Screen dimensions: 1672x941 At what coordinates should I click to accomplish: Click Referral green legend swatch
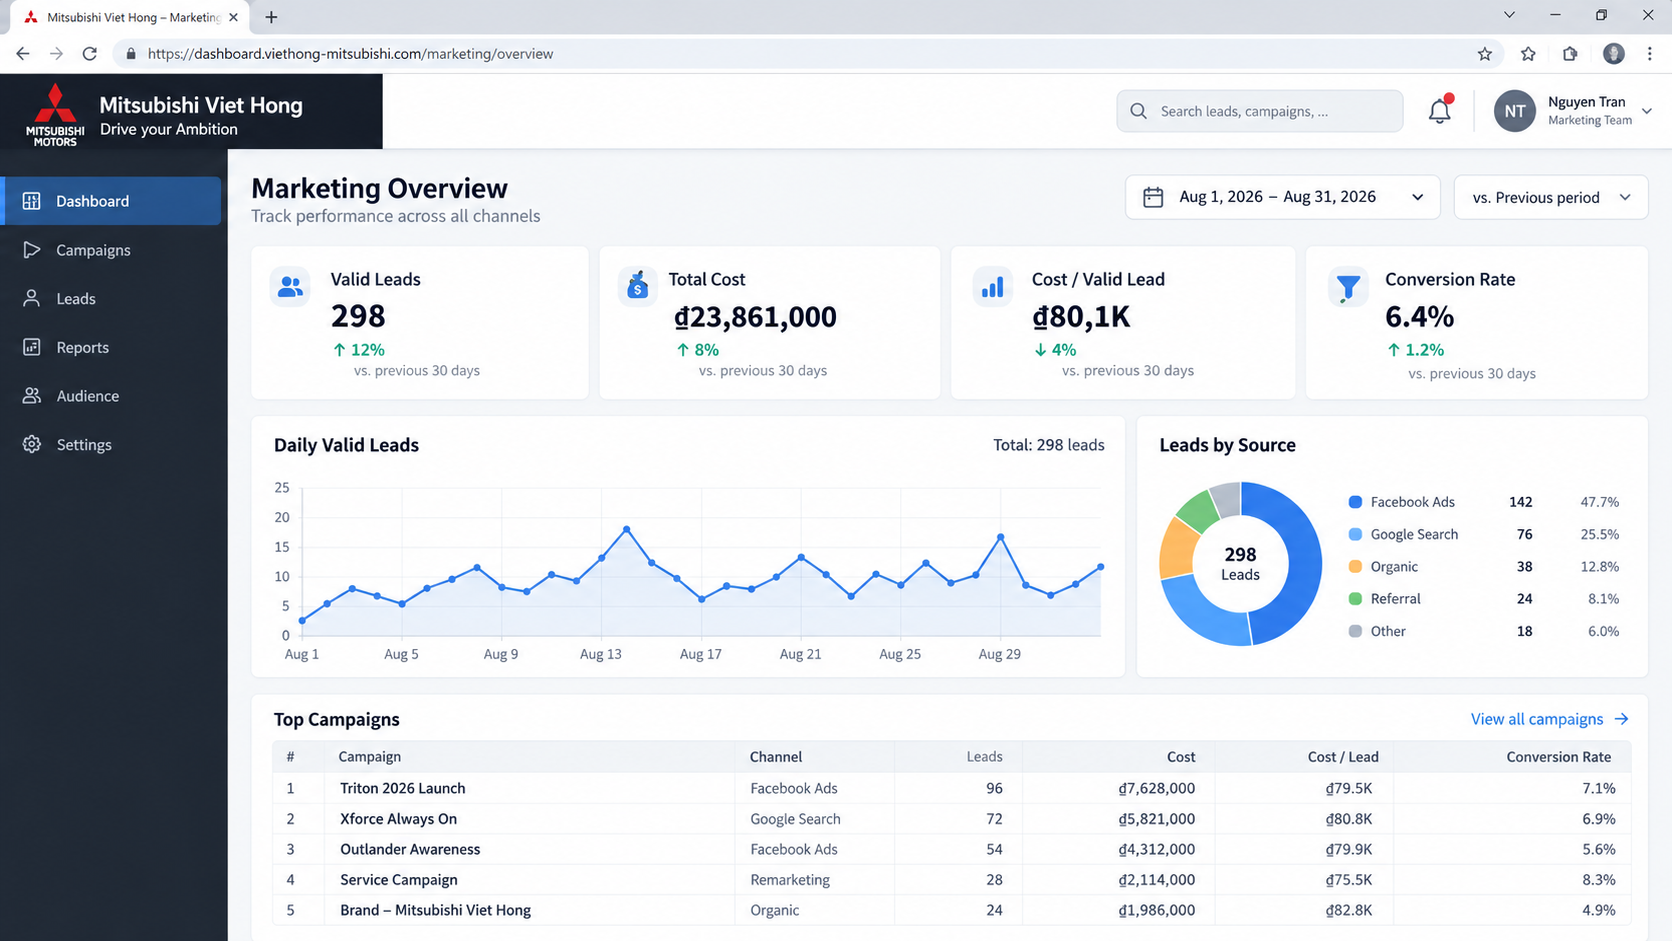coord(1355,599)
